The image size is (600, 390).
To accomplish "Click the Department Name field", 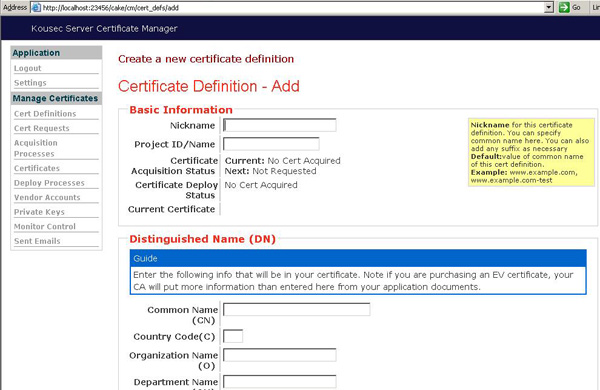I will click(x=280, y=382).
